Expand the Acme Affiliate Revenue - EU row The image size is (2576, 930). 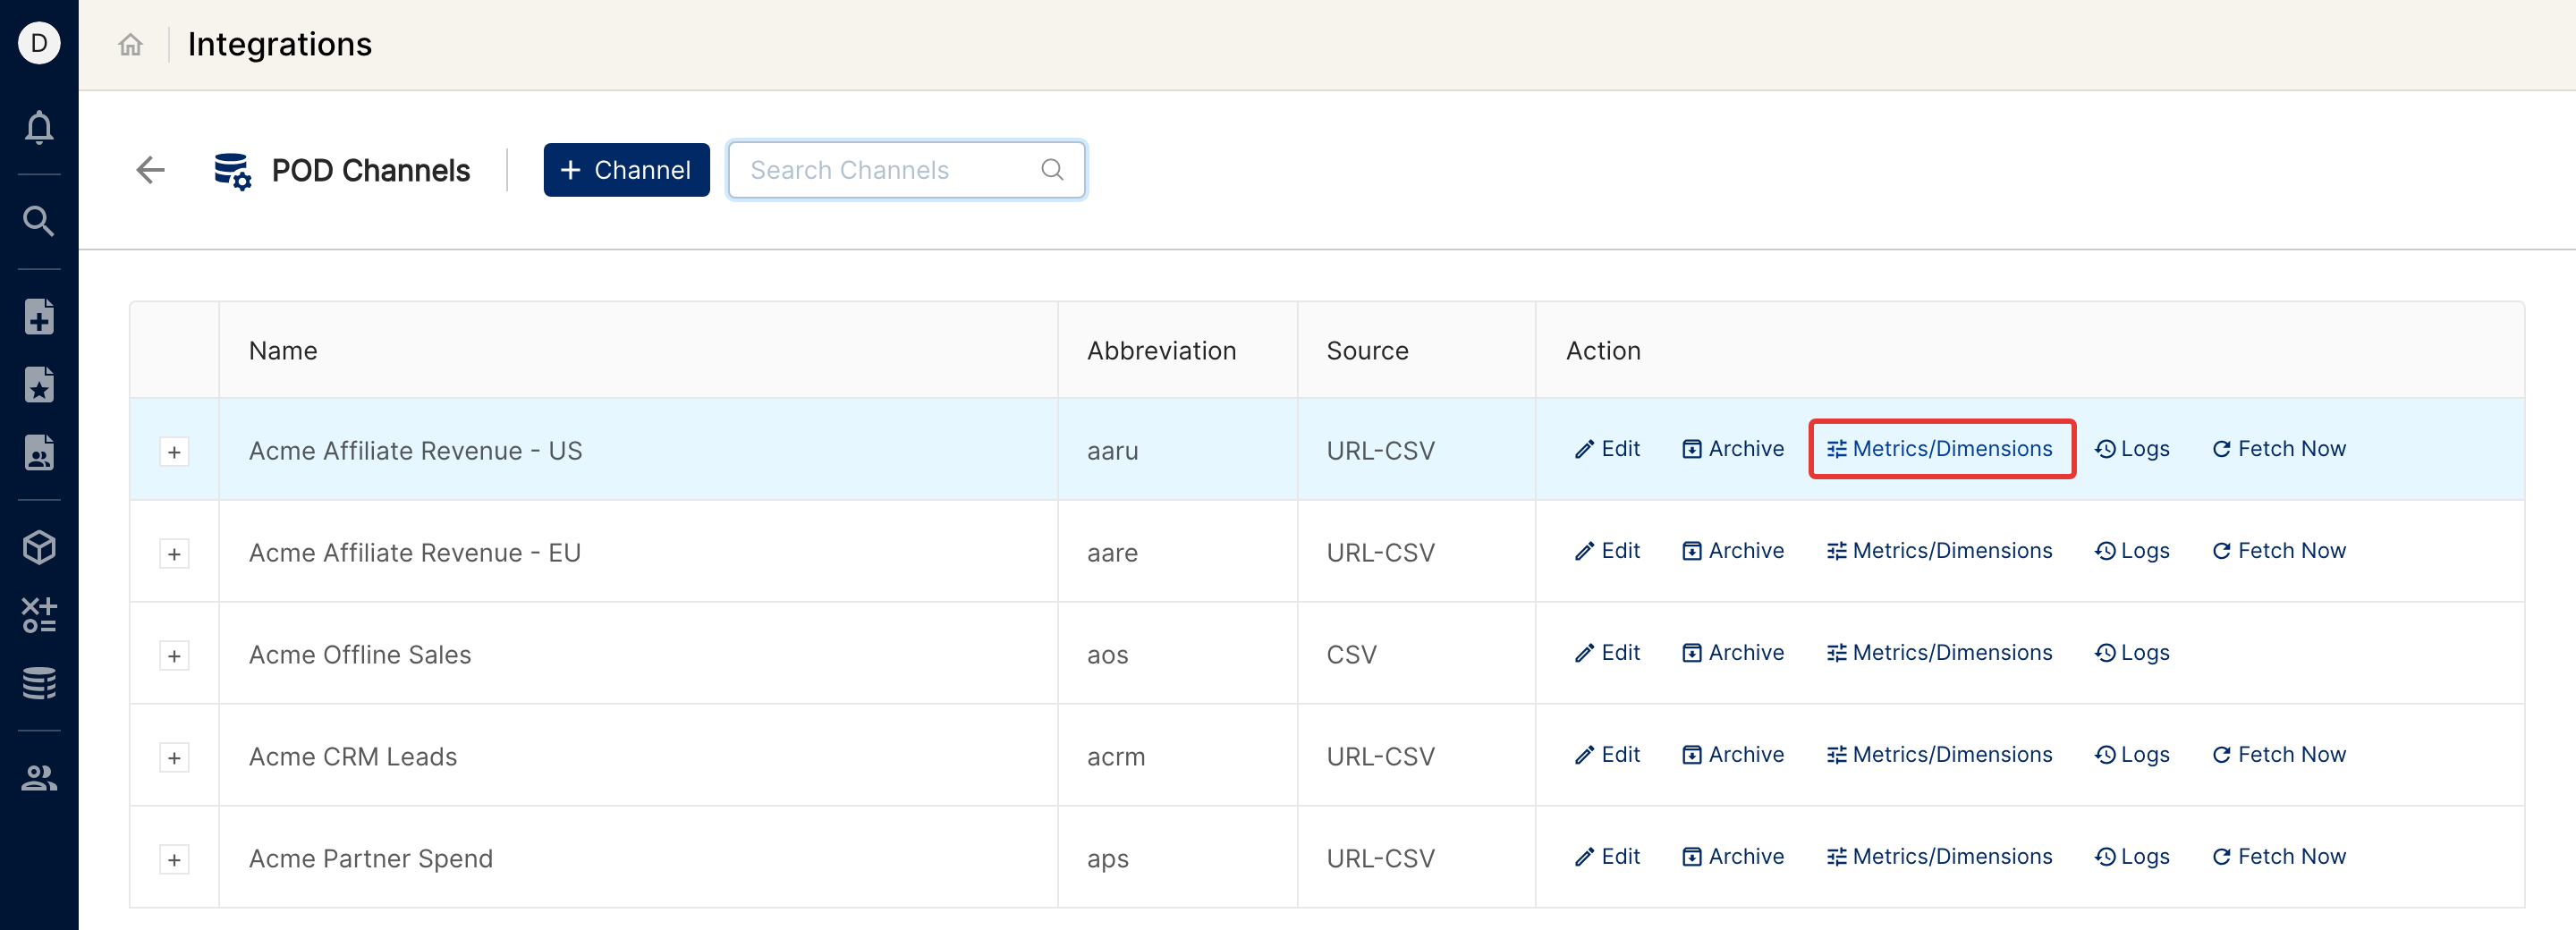174,554
